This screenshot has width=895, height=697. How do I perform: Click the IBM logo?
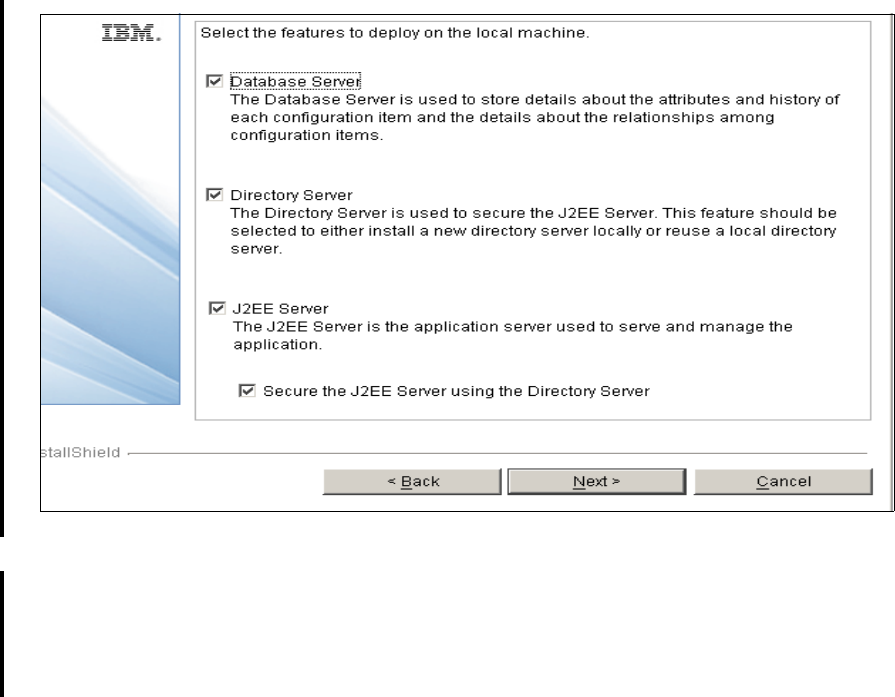coord(131,33)
